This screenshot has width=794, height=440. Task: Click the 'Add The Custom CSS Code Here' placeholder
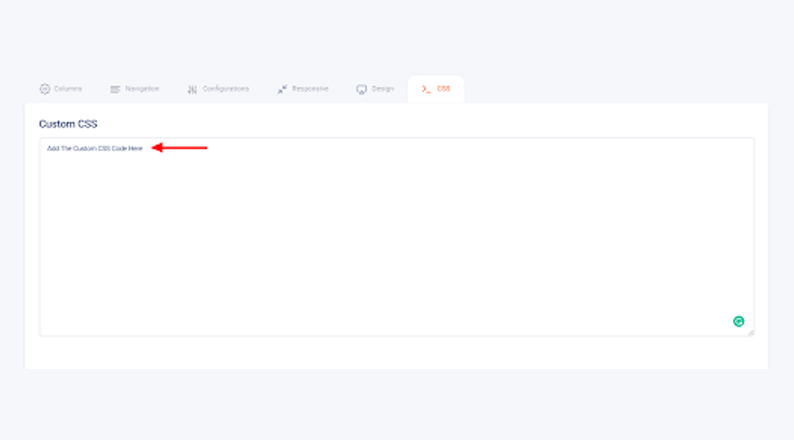pyautogui.click(x=95, y=148)
